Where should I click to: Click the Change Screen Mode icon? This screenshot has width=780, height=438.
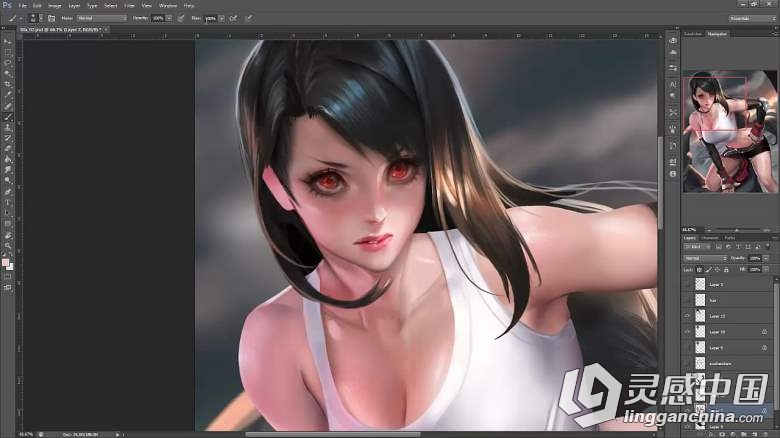(x=7, y=288)
